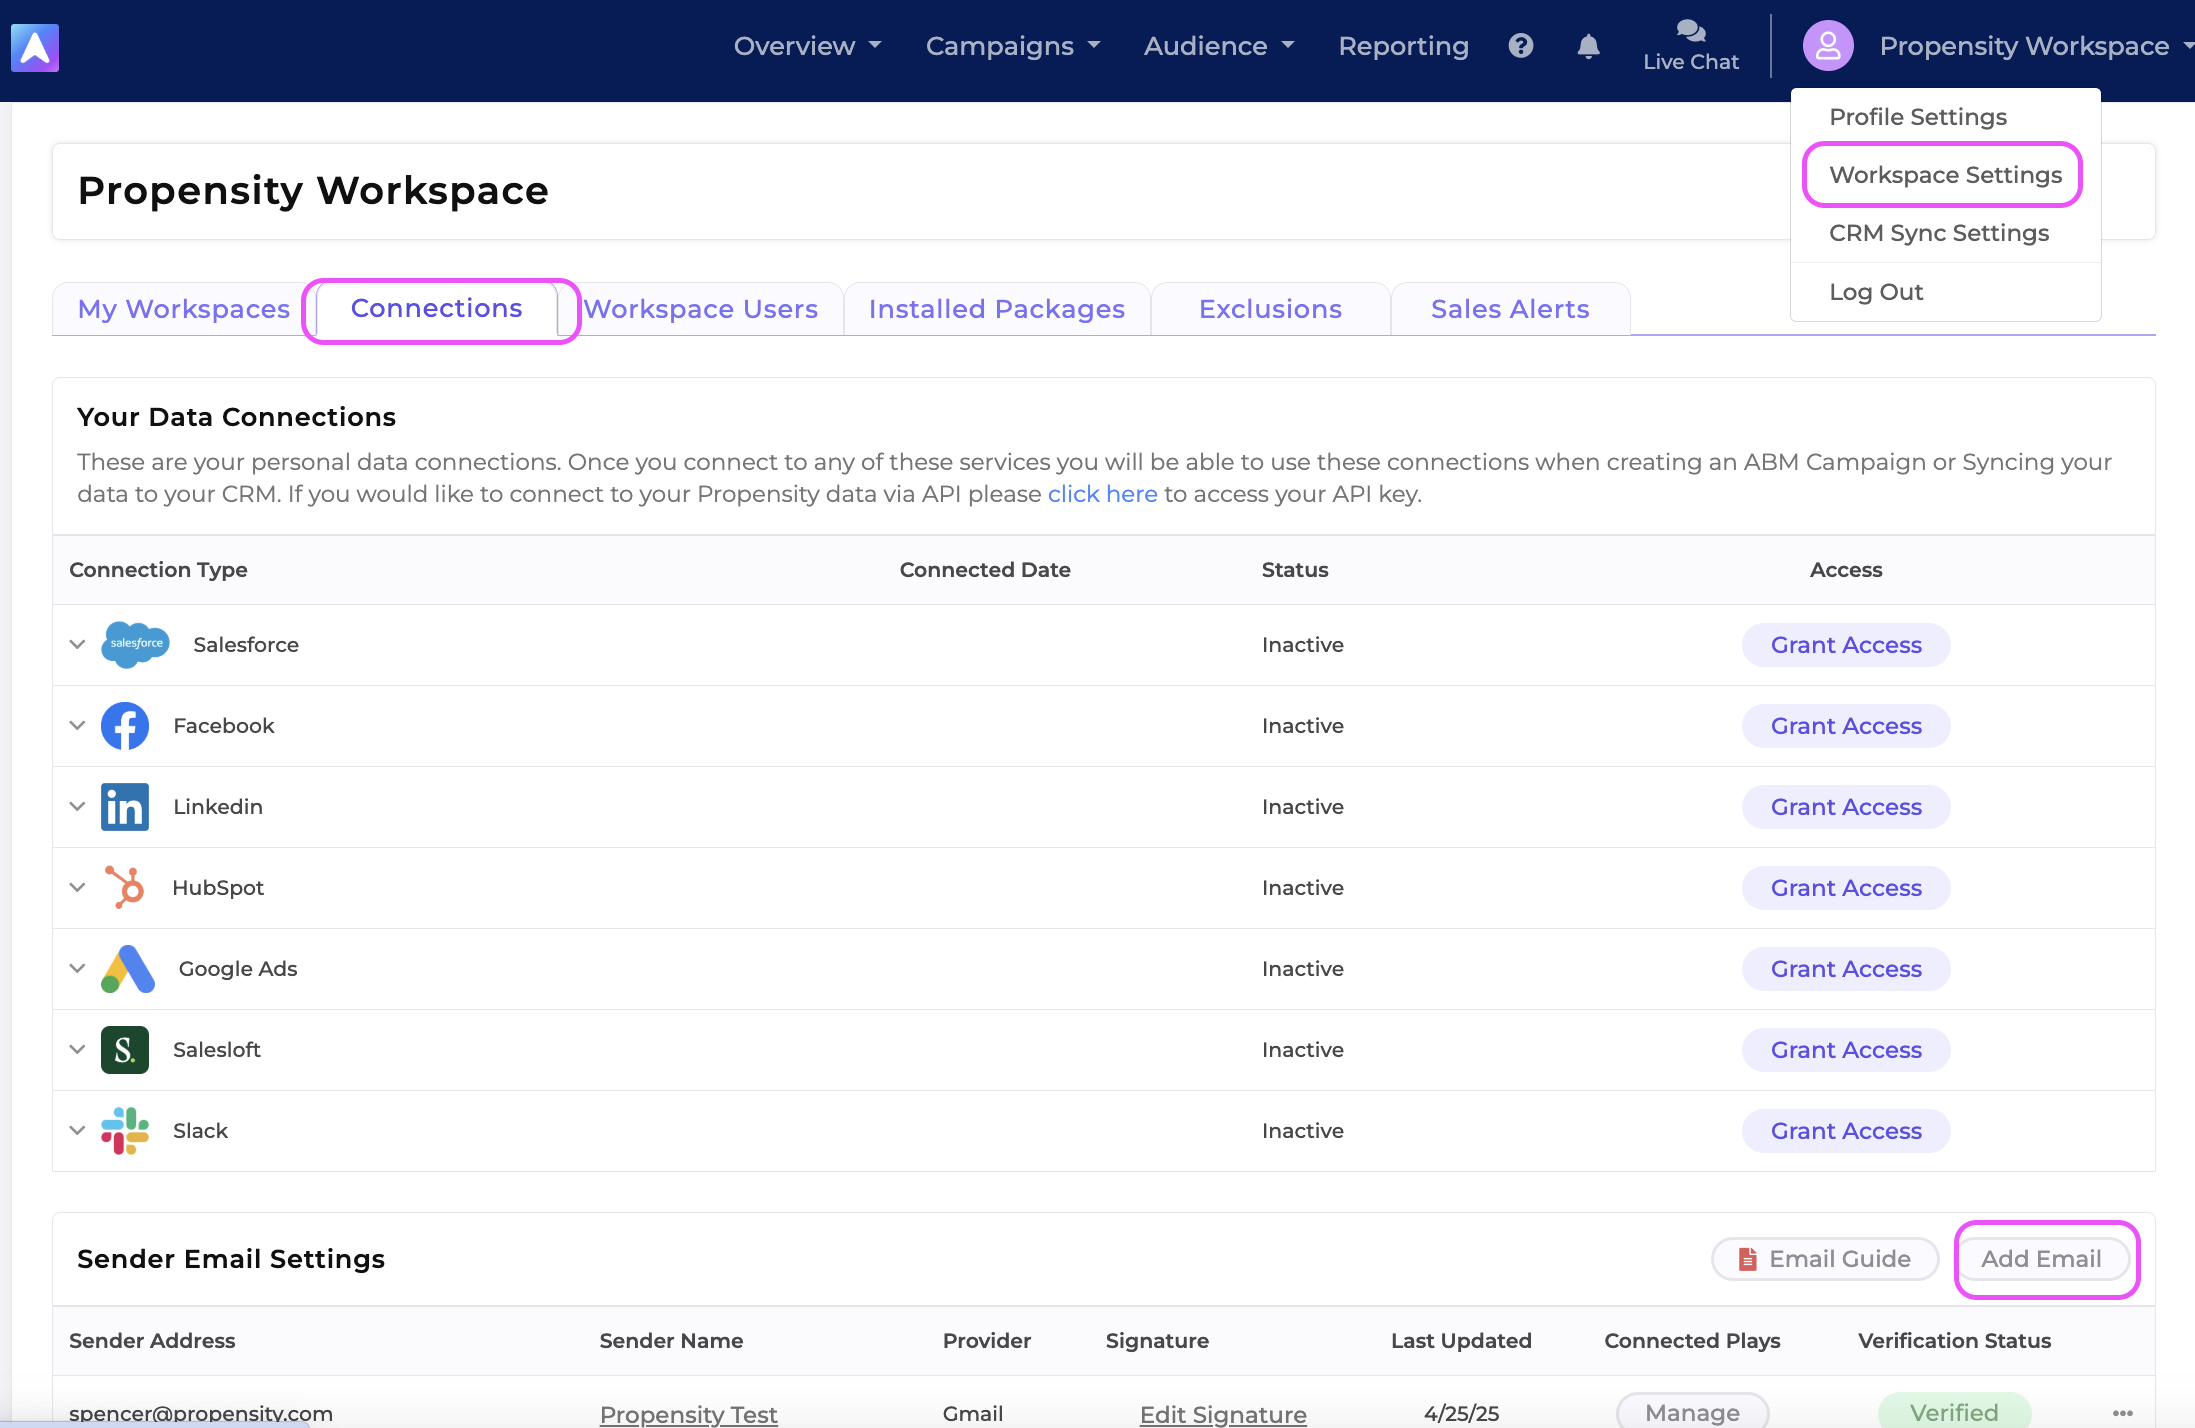The height and width of the screenshot is (1428, 2195).
Task: Click the Propensity logo icon
Action: pos(35,48)
